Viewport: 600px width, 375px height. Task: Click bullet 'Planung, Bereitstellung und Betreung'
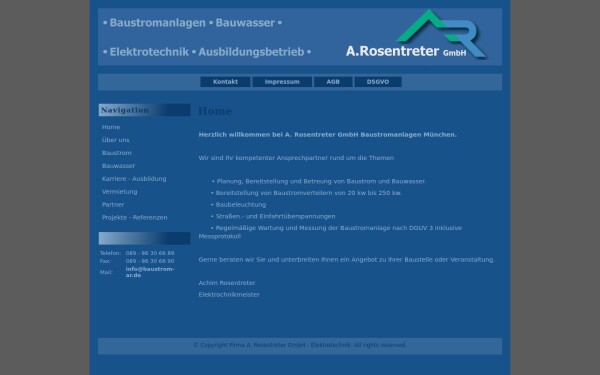[319, 181]
